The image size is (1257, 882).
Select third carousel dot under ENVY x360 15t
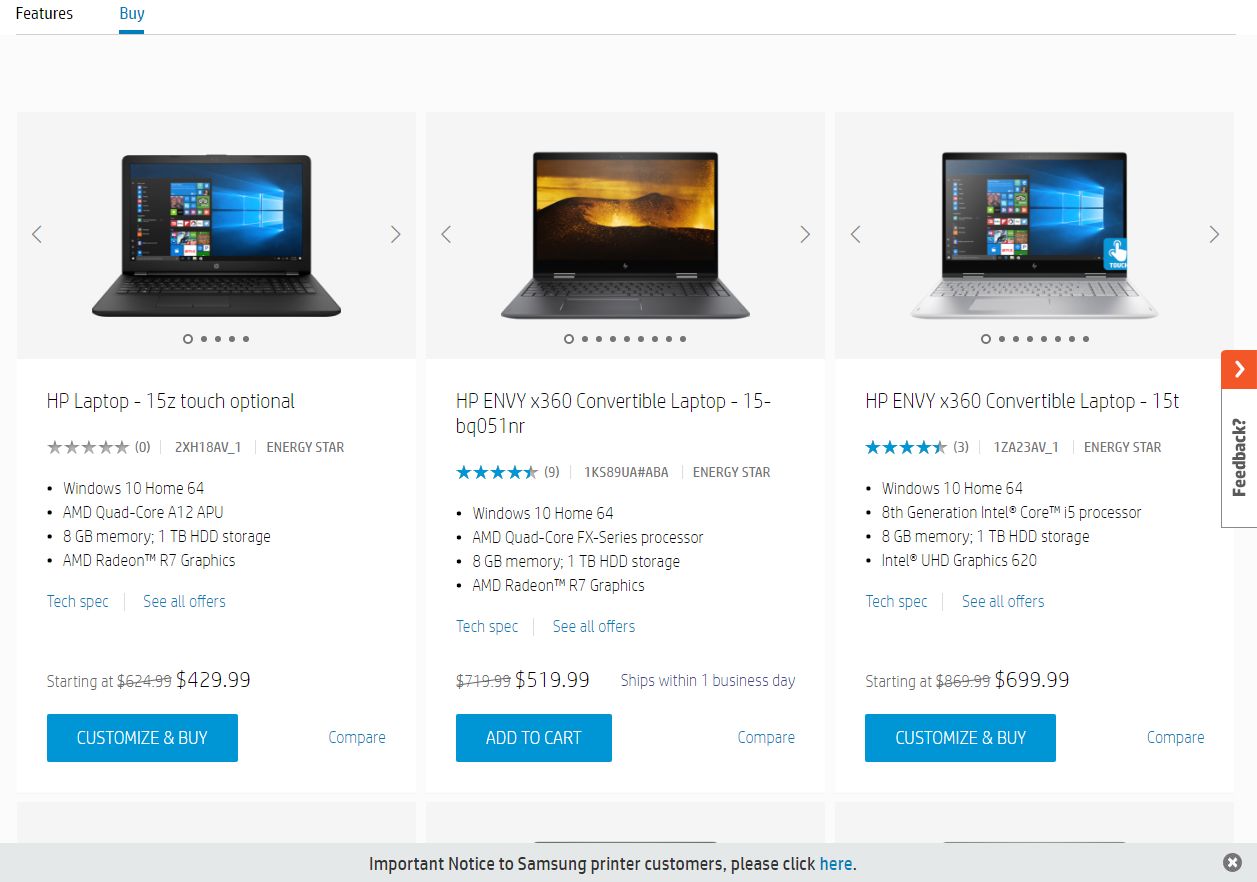[1015, 339]
